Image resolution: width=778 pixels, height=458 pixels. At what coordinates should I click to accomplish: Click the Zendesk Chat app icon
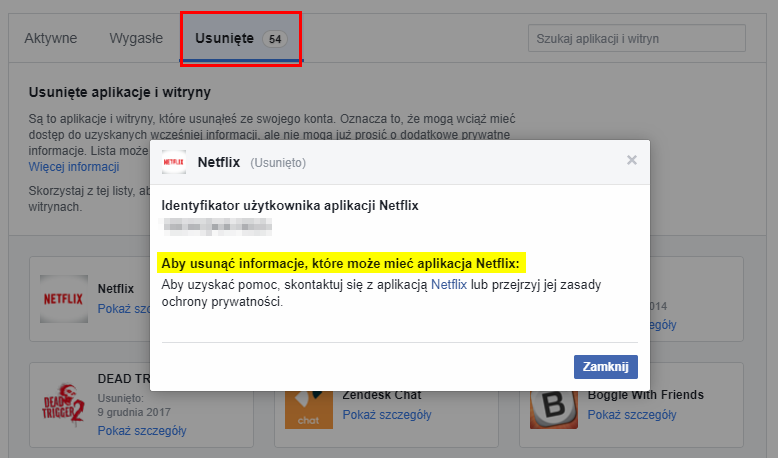coord(309,410)
